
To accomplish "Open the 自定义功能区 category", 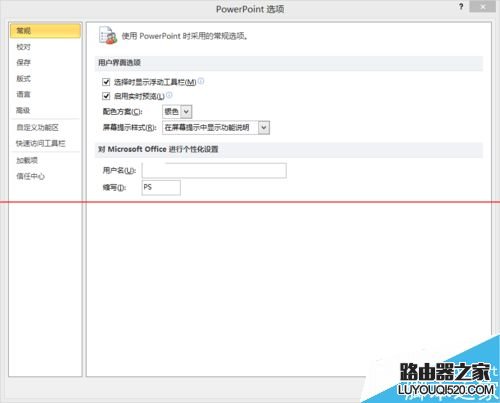I will tap(38, 127).
